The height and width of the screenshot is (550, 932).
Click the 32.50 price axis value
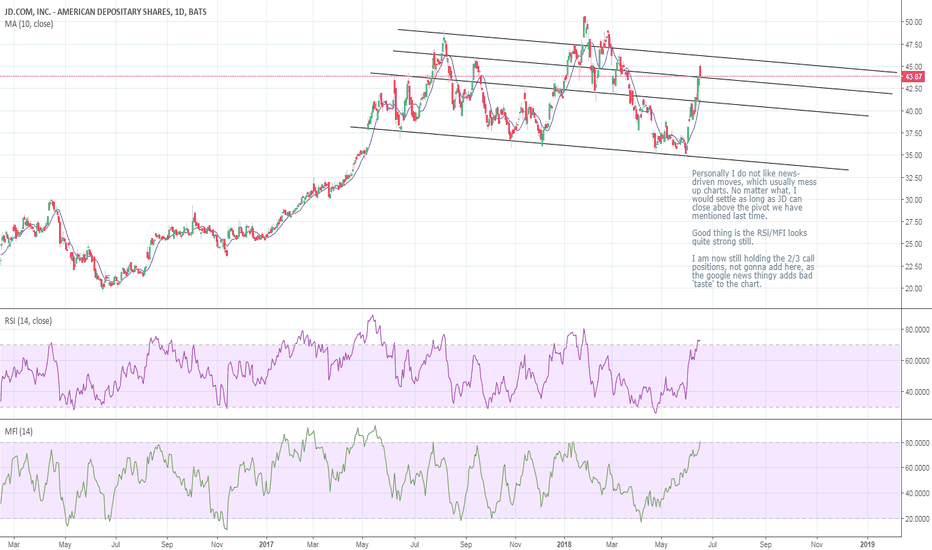click(914, 178)
